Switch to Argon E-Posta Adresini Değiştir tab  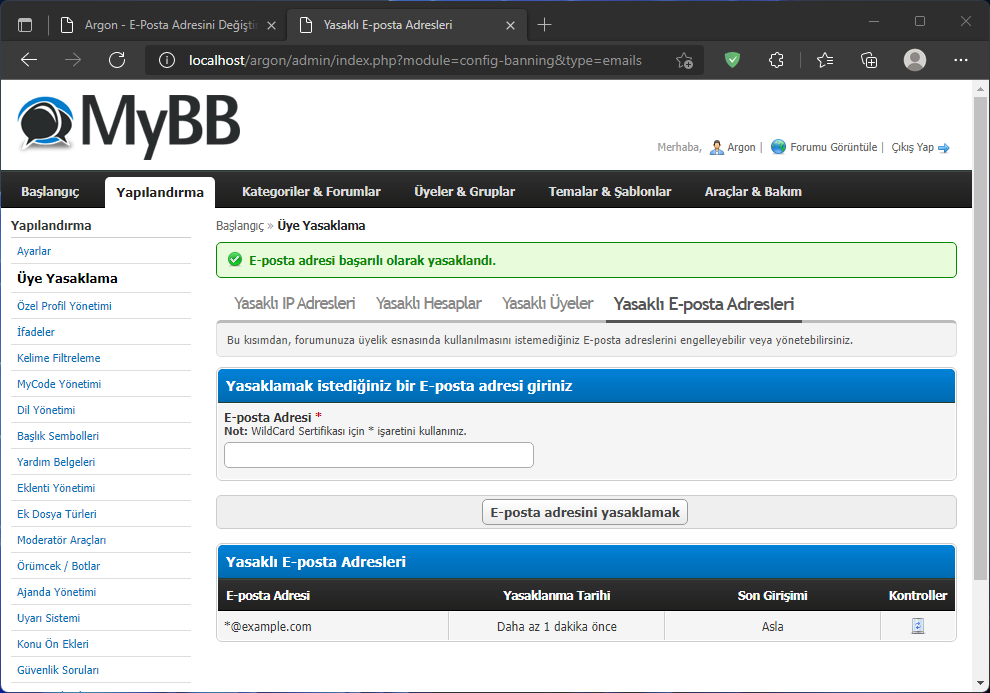coord(169,25)
